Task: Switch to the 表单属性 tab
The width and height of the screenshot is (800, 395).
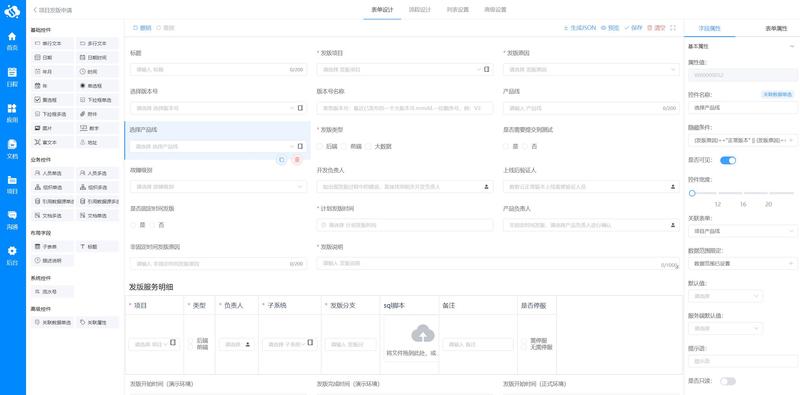Action: pos(776,29)
